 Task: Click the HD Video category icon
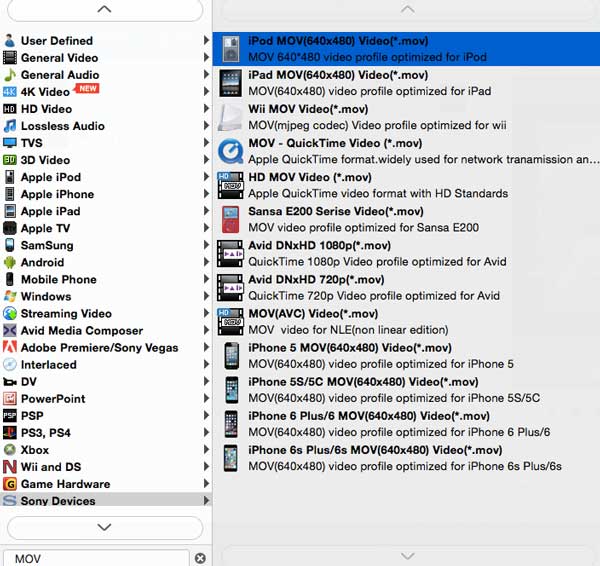pos(10,109)
